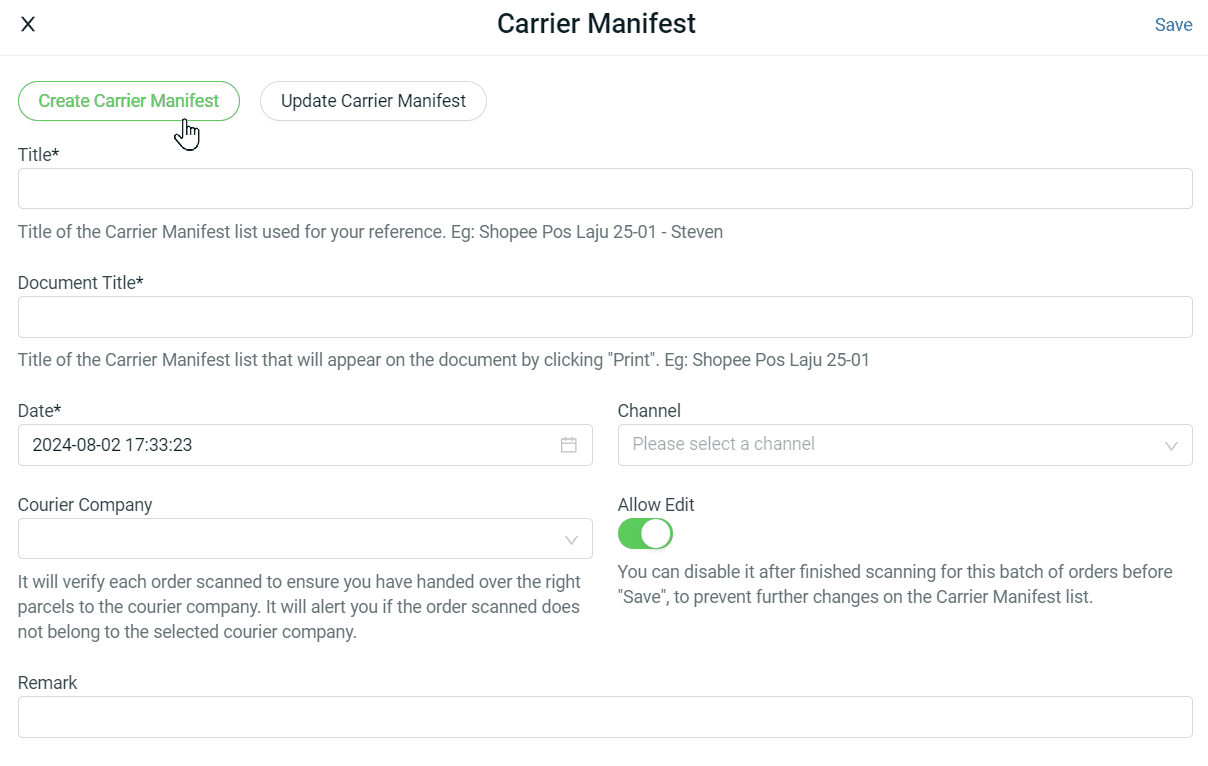Focus the Document Title input field
1208x766 pixels.
click(605, 317)
